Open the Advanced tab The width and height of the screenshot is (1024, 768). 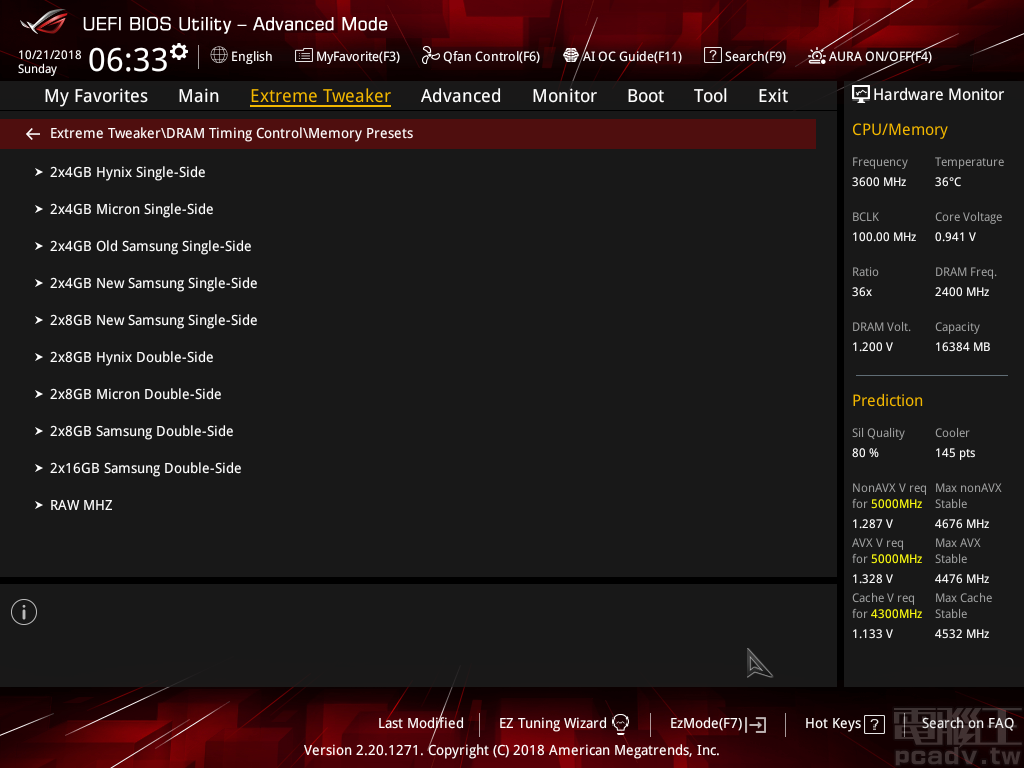[x=460, y=96]
